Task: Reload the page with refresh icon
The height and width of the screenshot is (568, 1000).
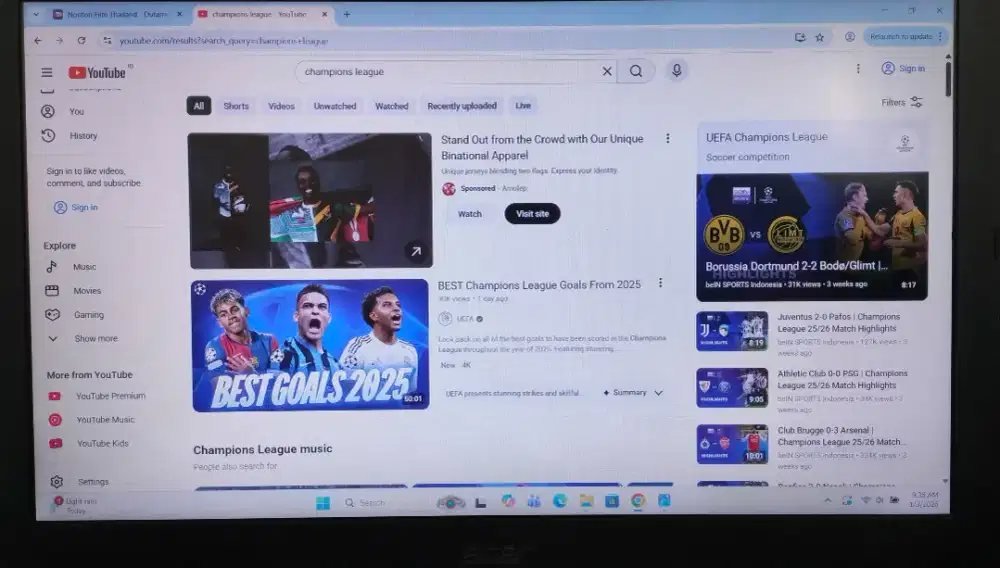Action: tap(82, 40)
